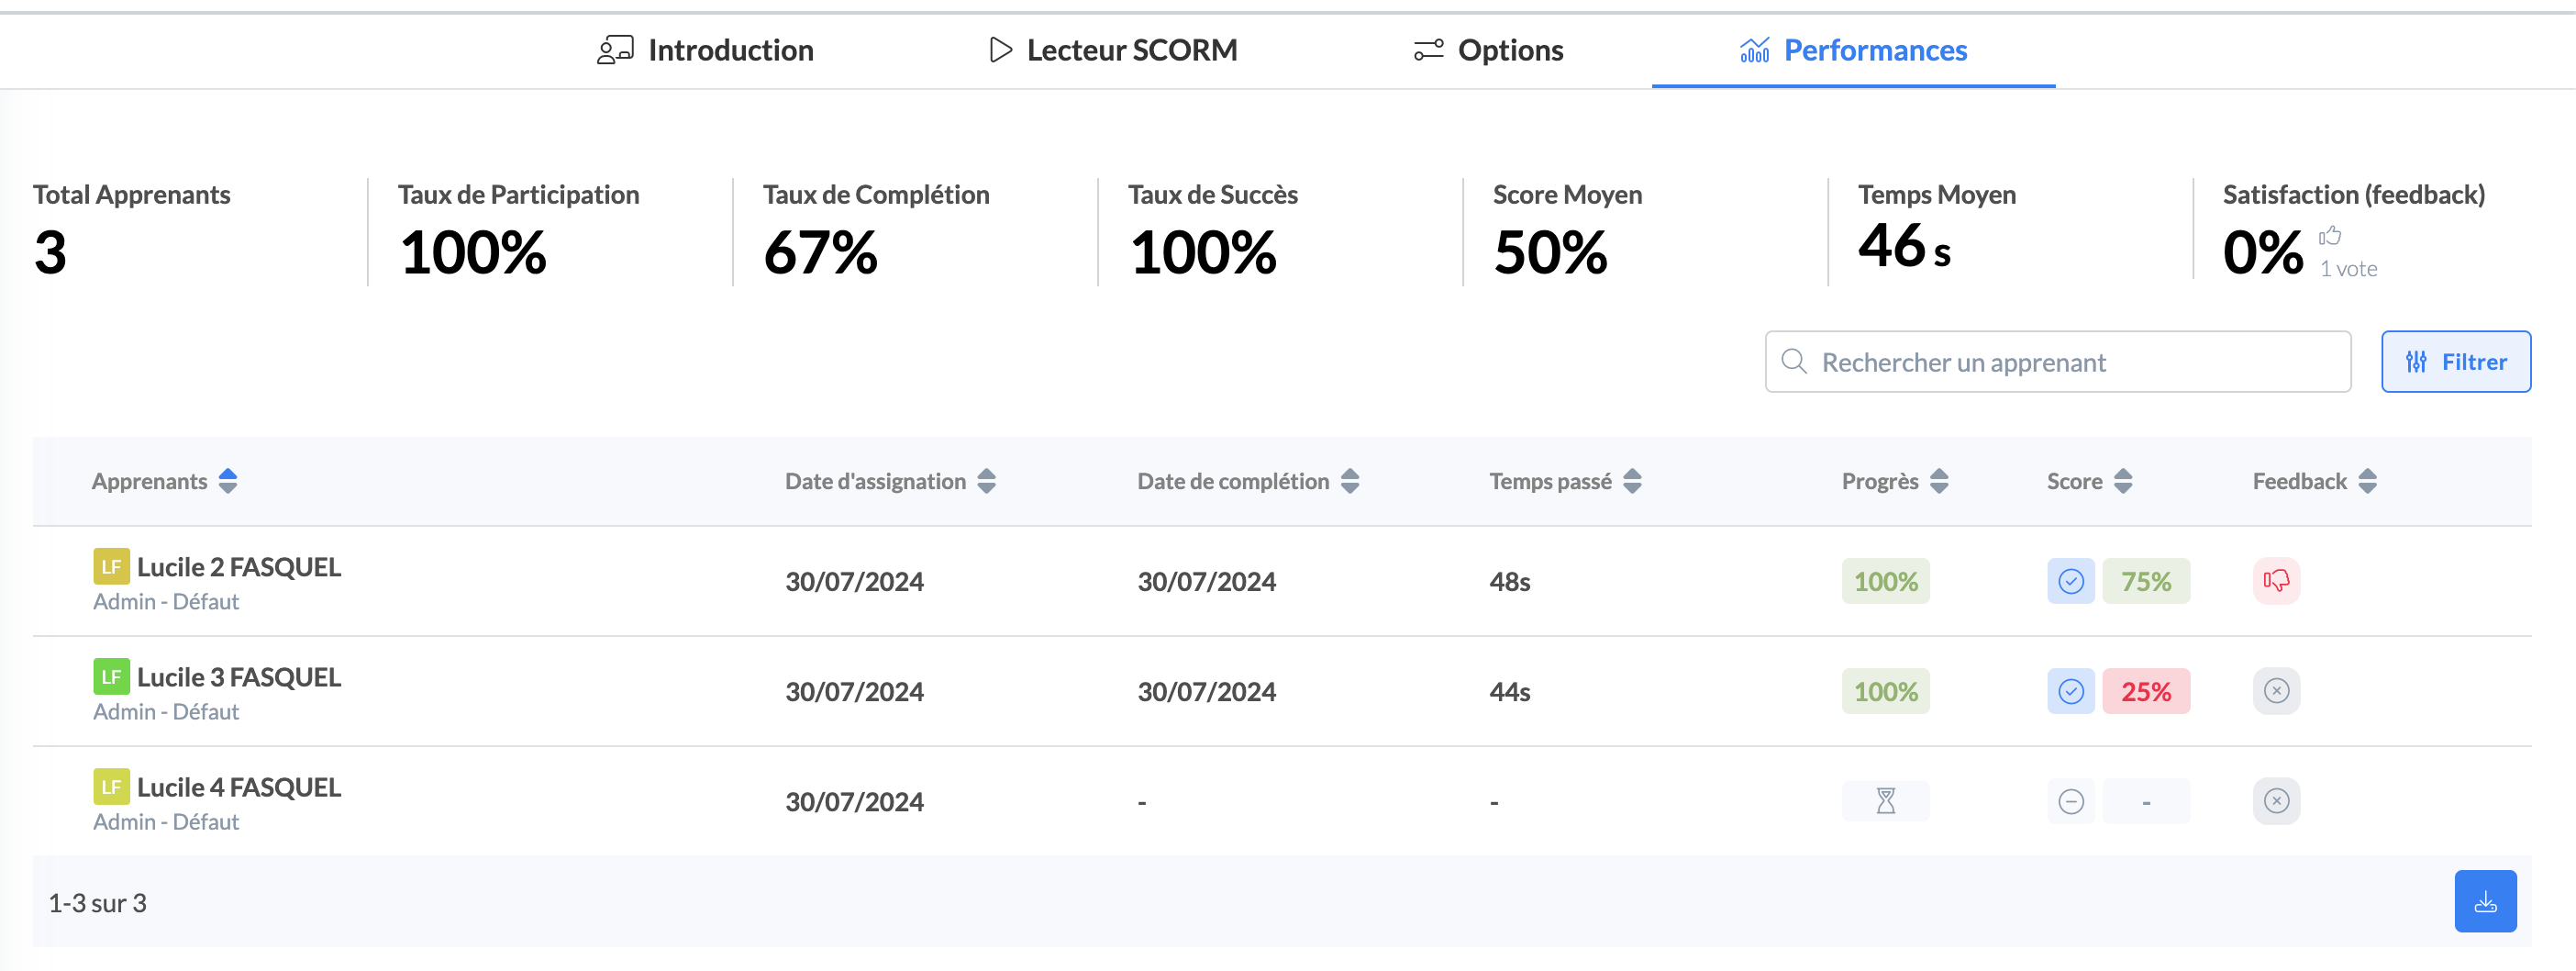Screen dimensions: 2576x971
Task: Click the blue checkmark icon beside 75% score
Action: click(2070, 581)
